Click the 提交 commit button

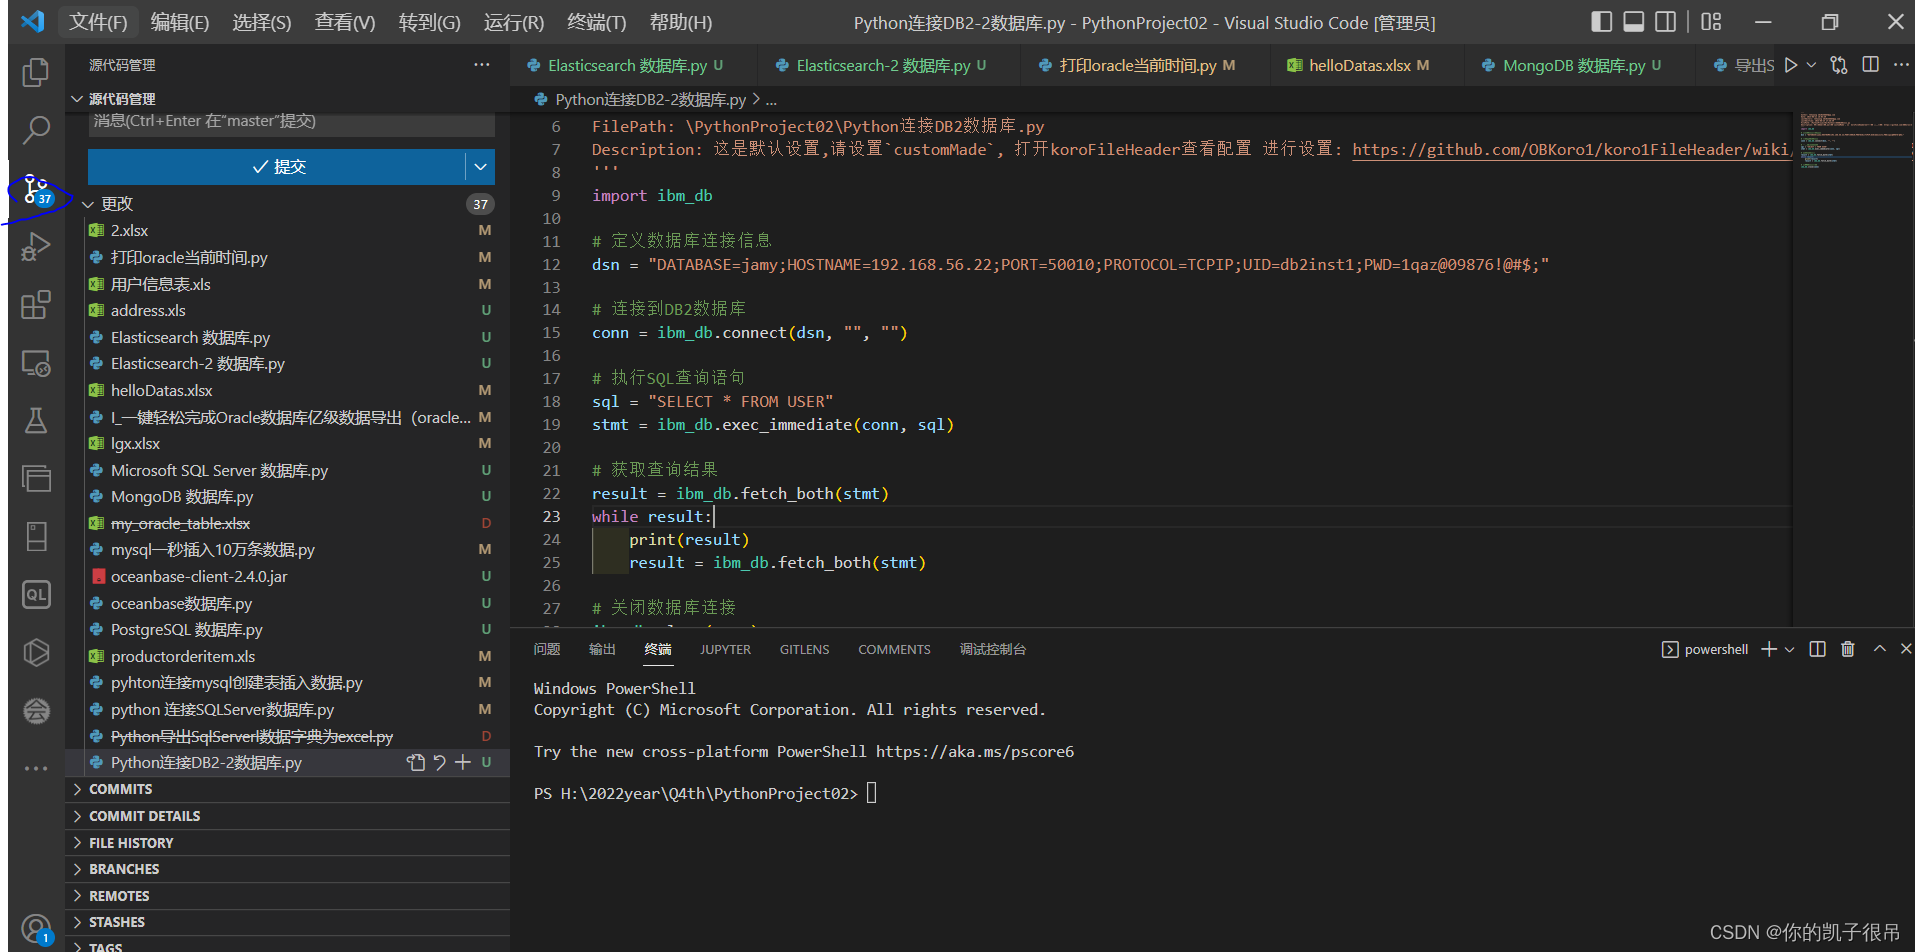pyautogui.click(x=281, y=166)
